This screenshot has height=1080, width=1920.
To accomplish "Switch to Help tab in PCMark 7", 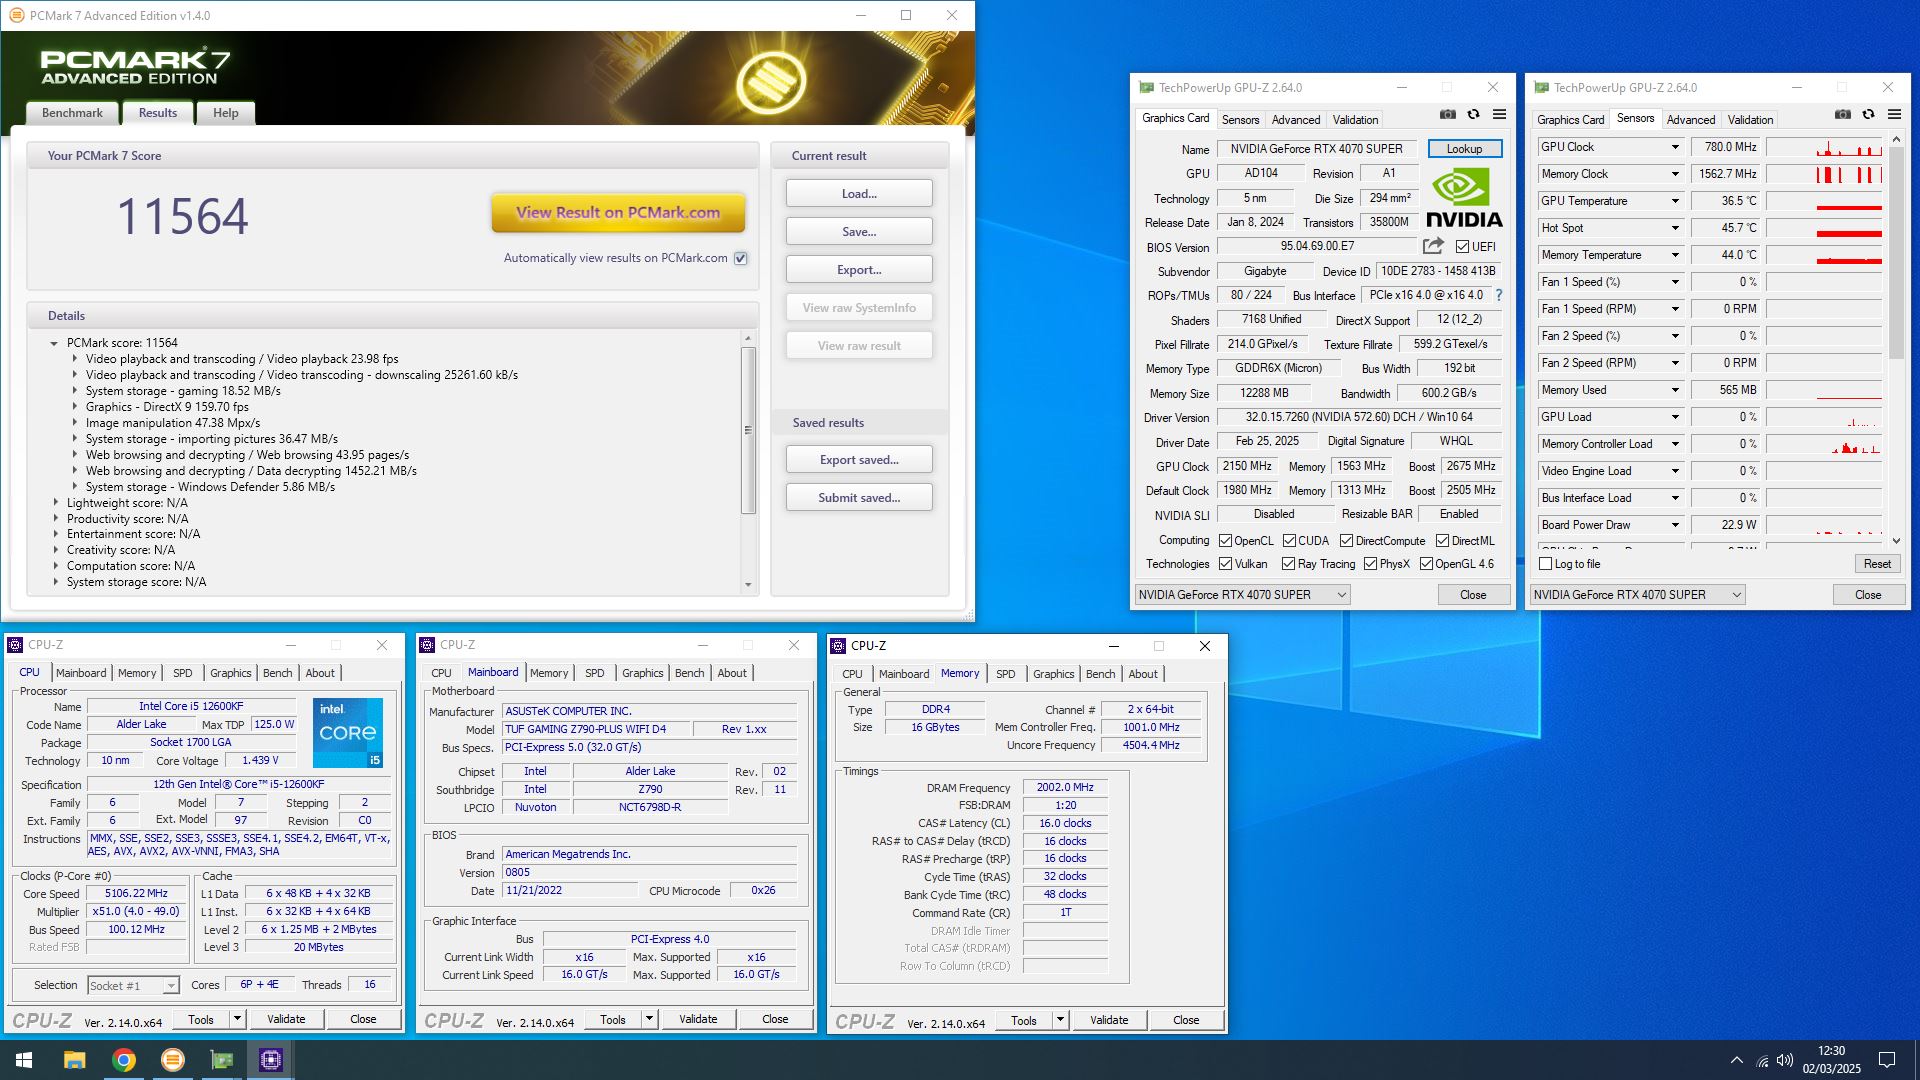I will click(225, 113).
